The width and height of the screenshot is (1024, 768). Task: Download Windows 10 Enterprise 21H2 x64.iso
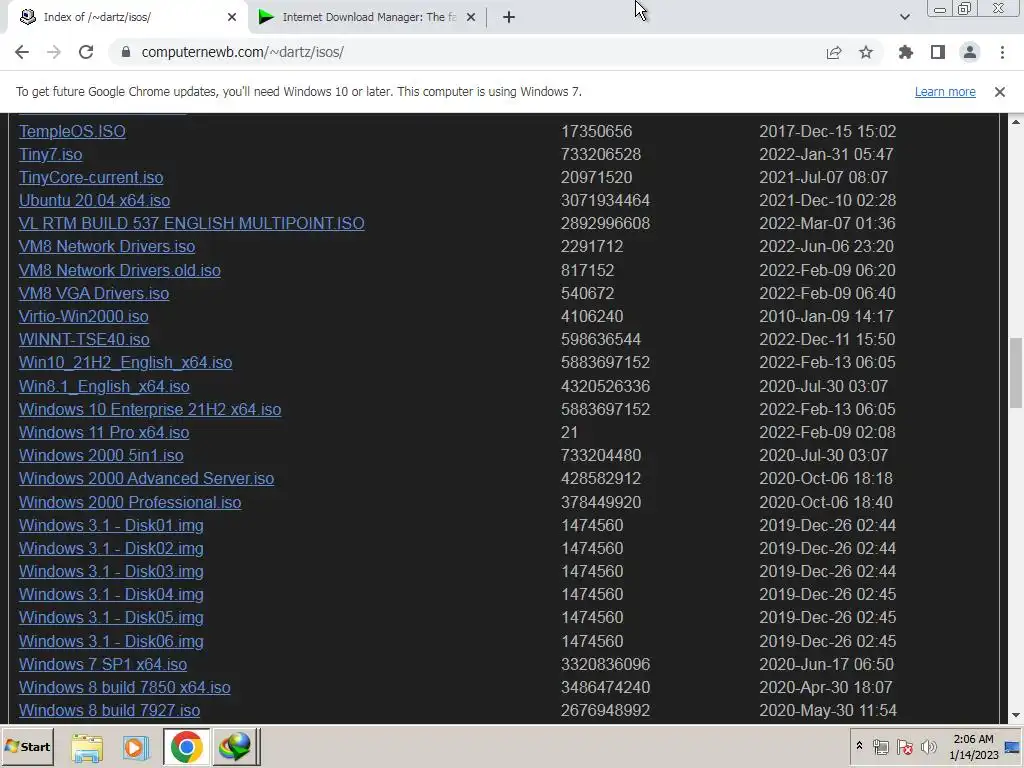(x=150, y=409)
